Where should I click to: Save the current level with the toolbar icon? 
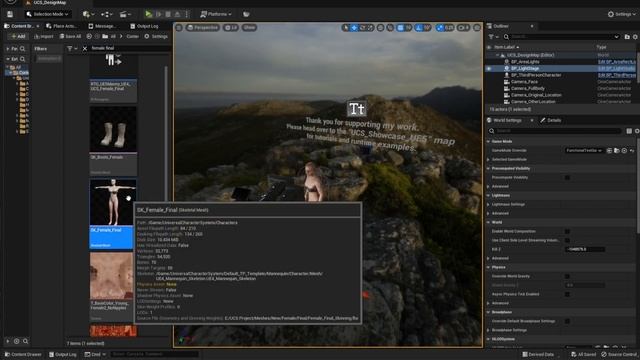10,14
